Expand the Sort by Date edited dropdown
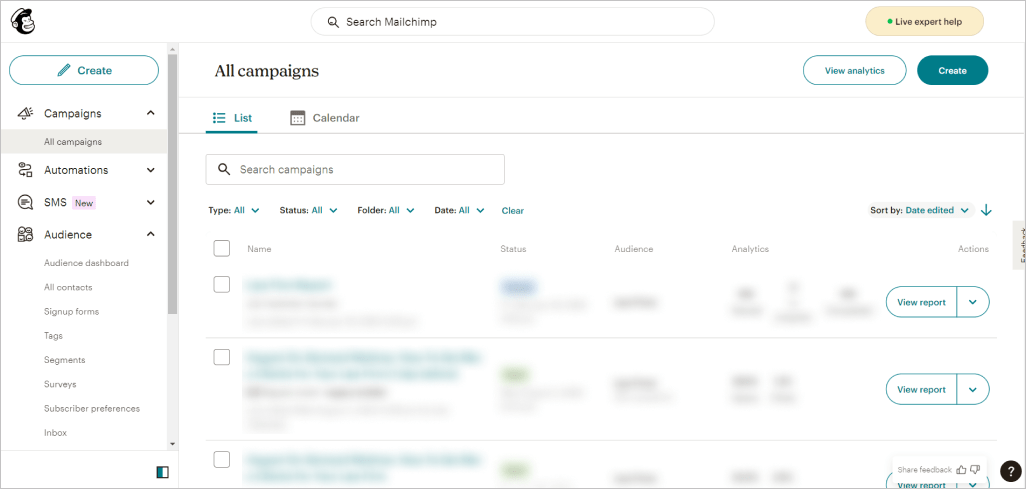The image size is (1026, 489). (936, 211)
